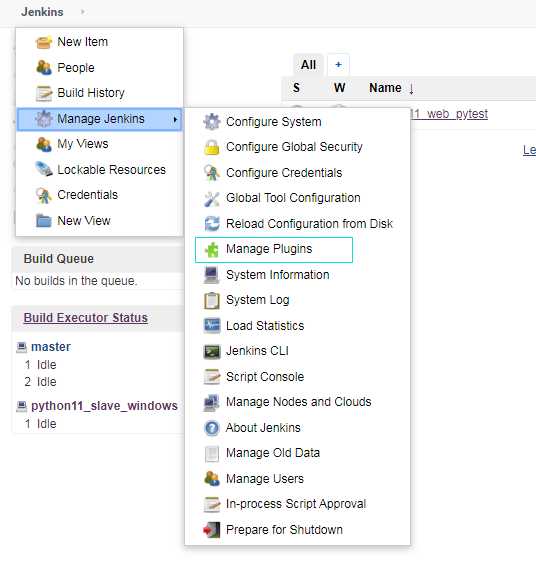Switch to the All view tab
This screenshot has width=536, height=578.
coord(308,65)
